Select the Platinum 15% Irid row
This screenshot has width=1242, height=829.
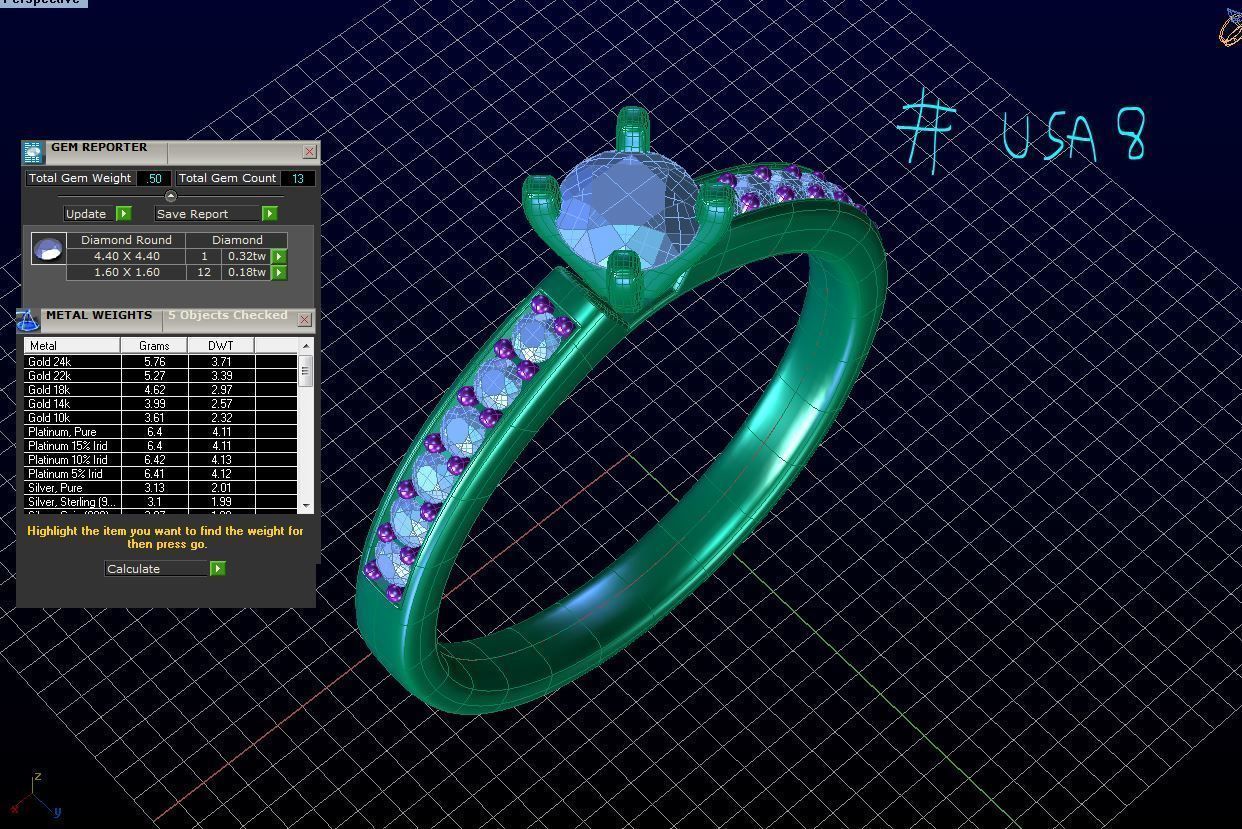click(161, 446)
